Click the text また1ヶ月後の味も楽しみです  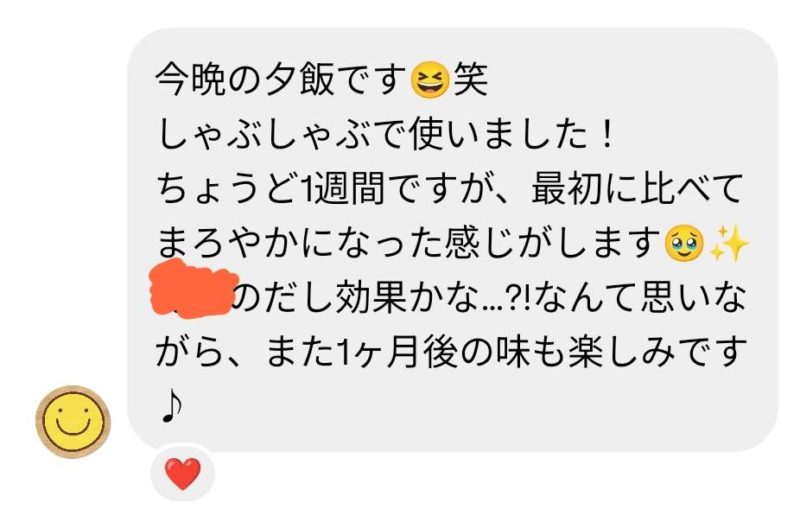pos(505,353)
